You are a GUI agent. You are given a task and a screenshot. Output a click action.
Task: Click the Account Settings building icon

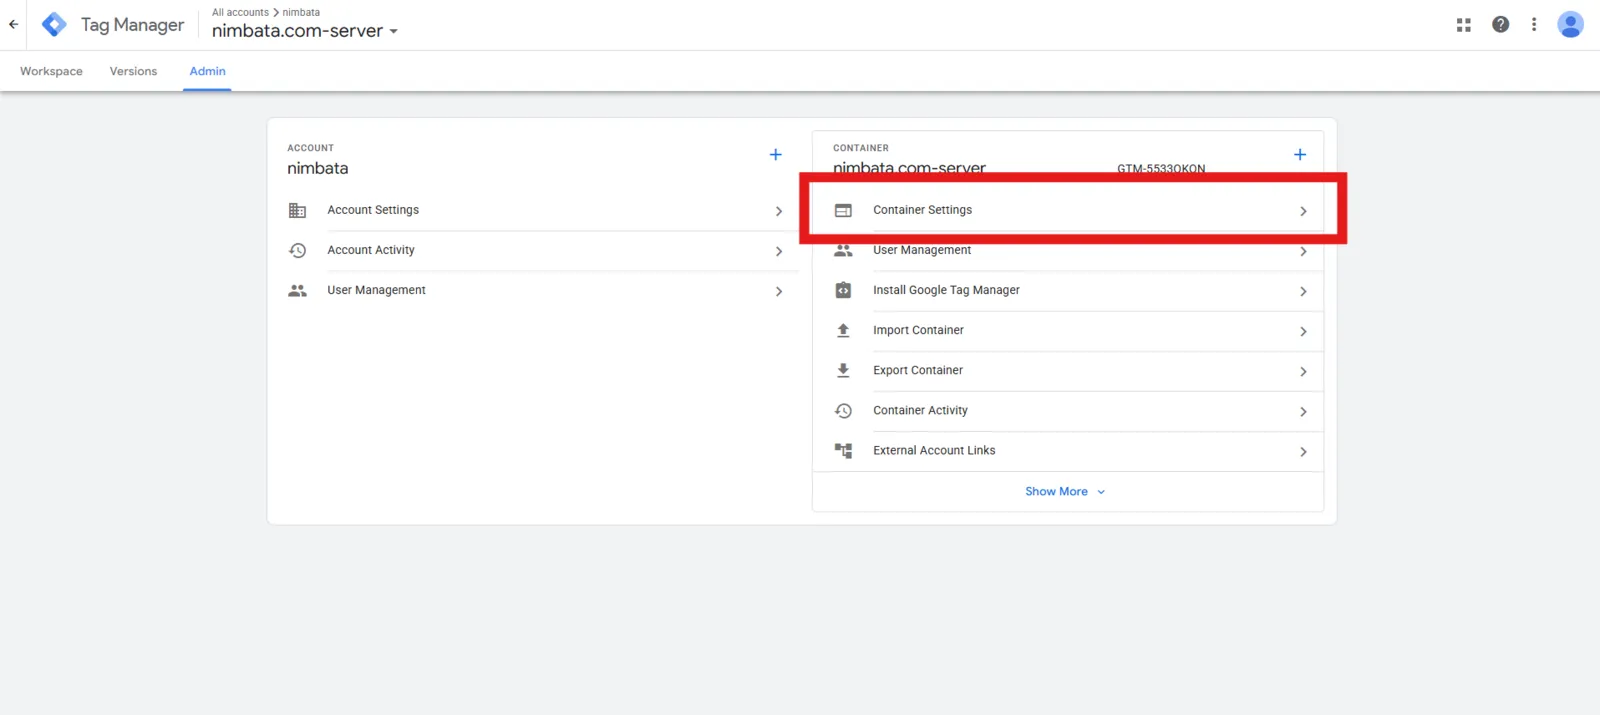pyautogui.click(x=297, y=210)
